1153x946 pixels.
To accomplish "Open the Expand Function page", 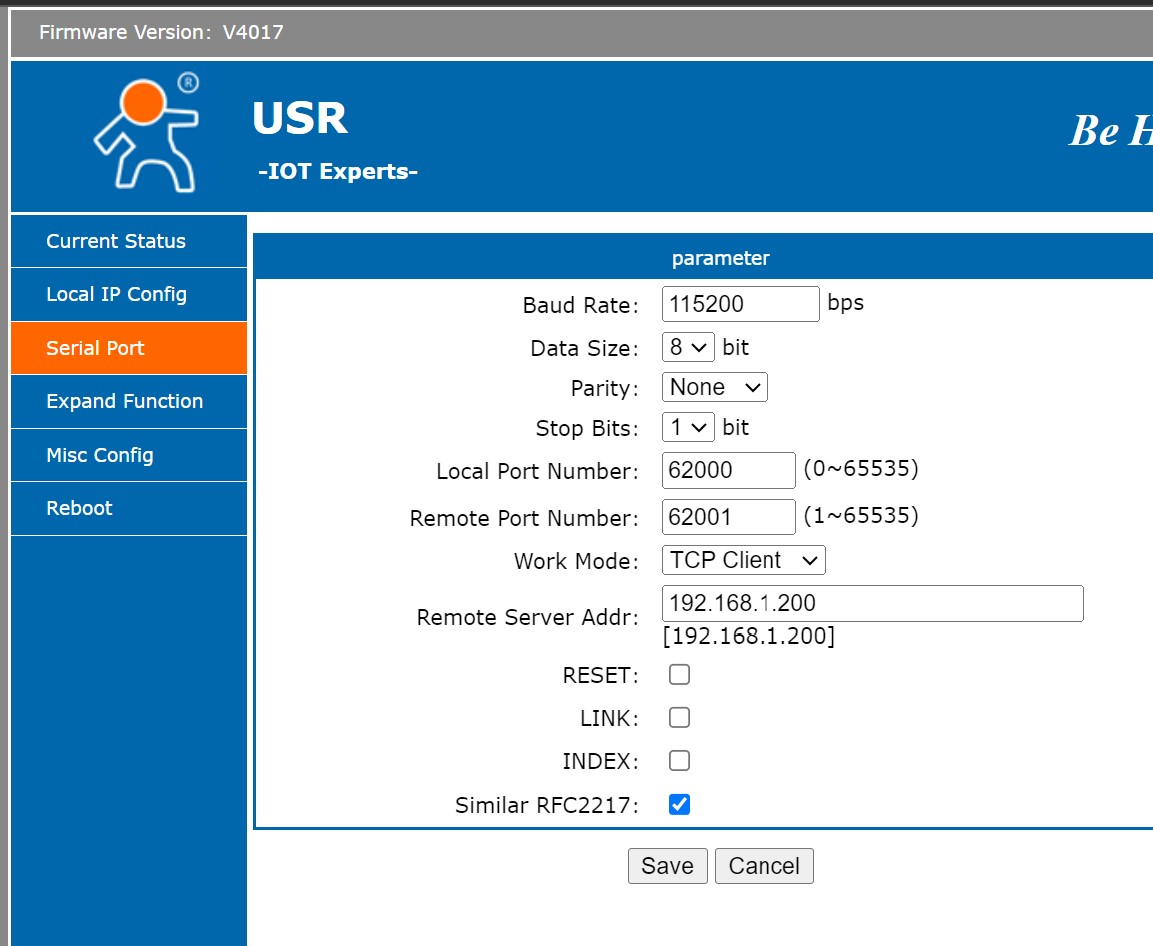I will (x=124, y=401).
